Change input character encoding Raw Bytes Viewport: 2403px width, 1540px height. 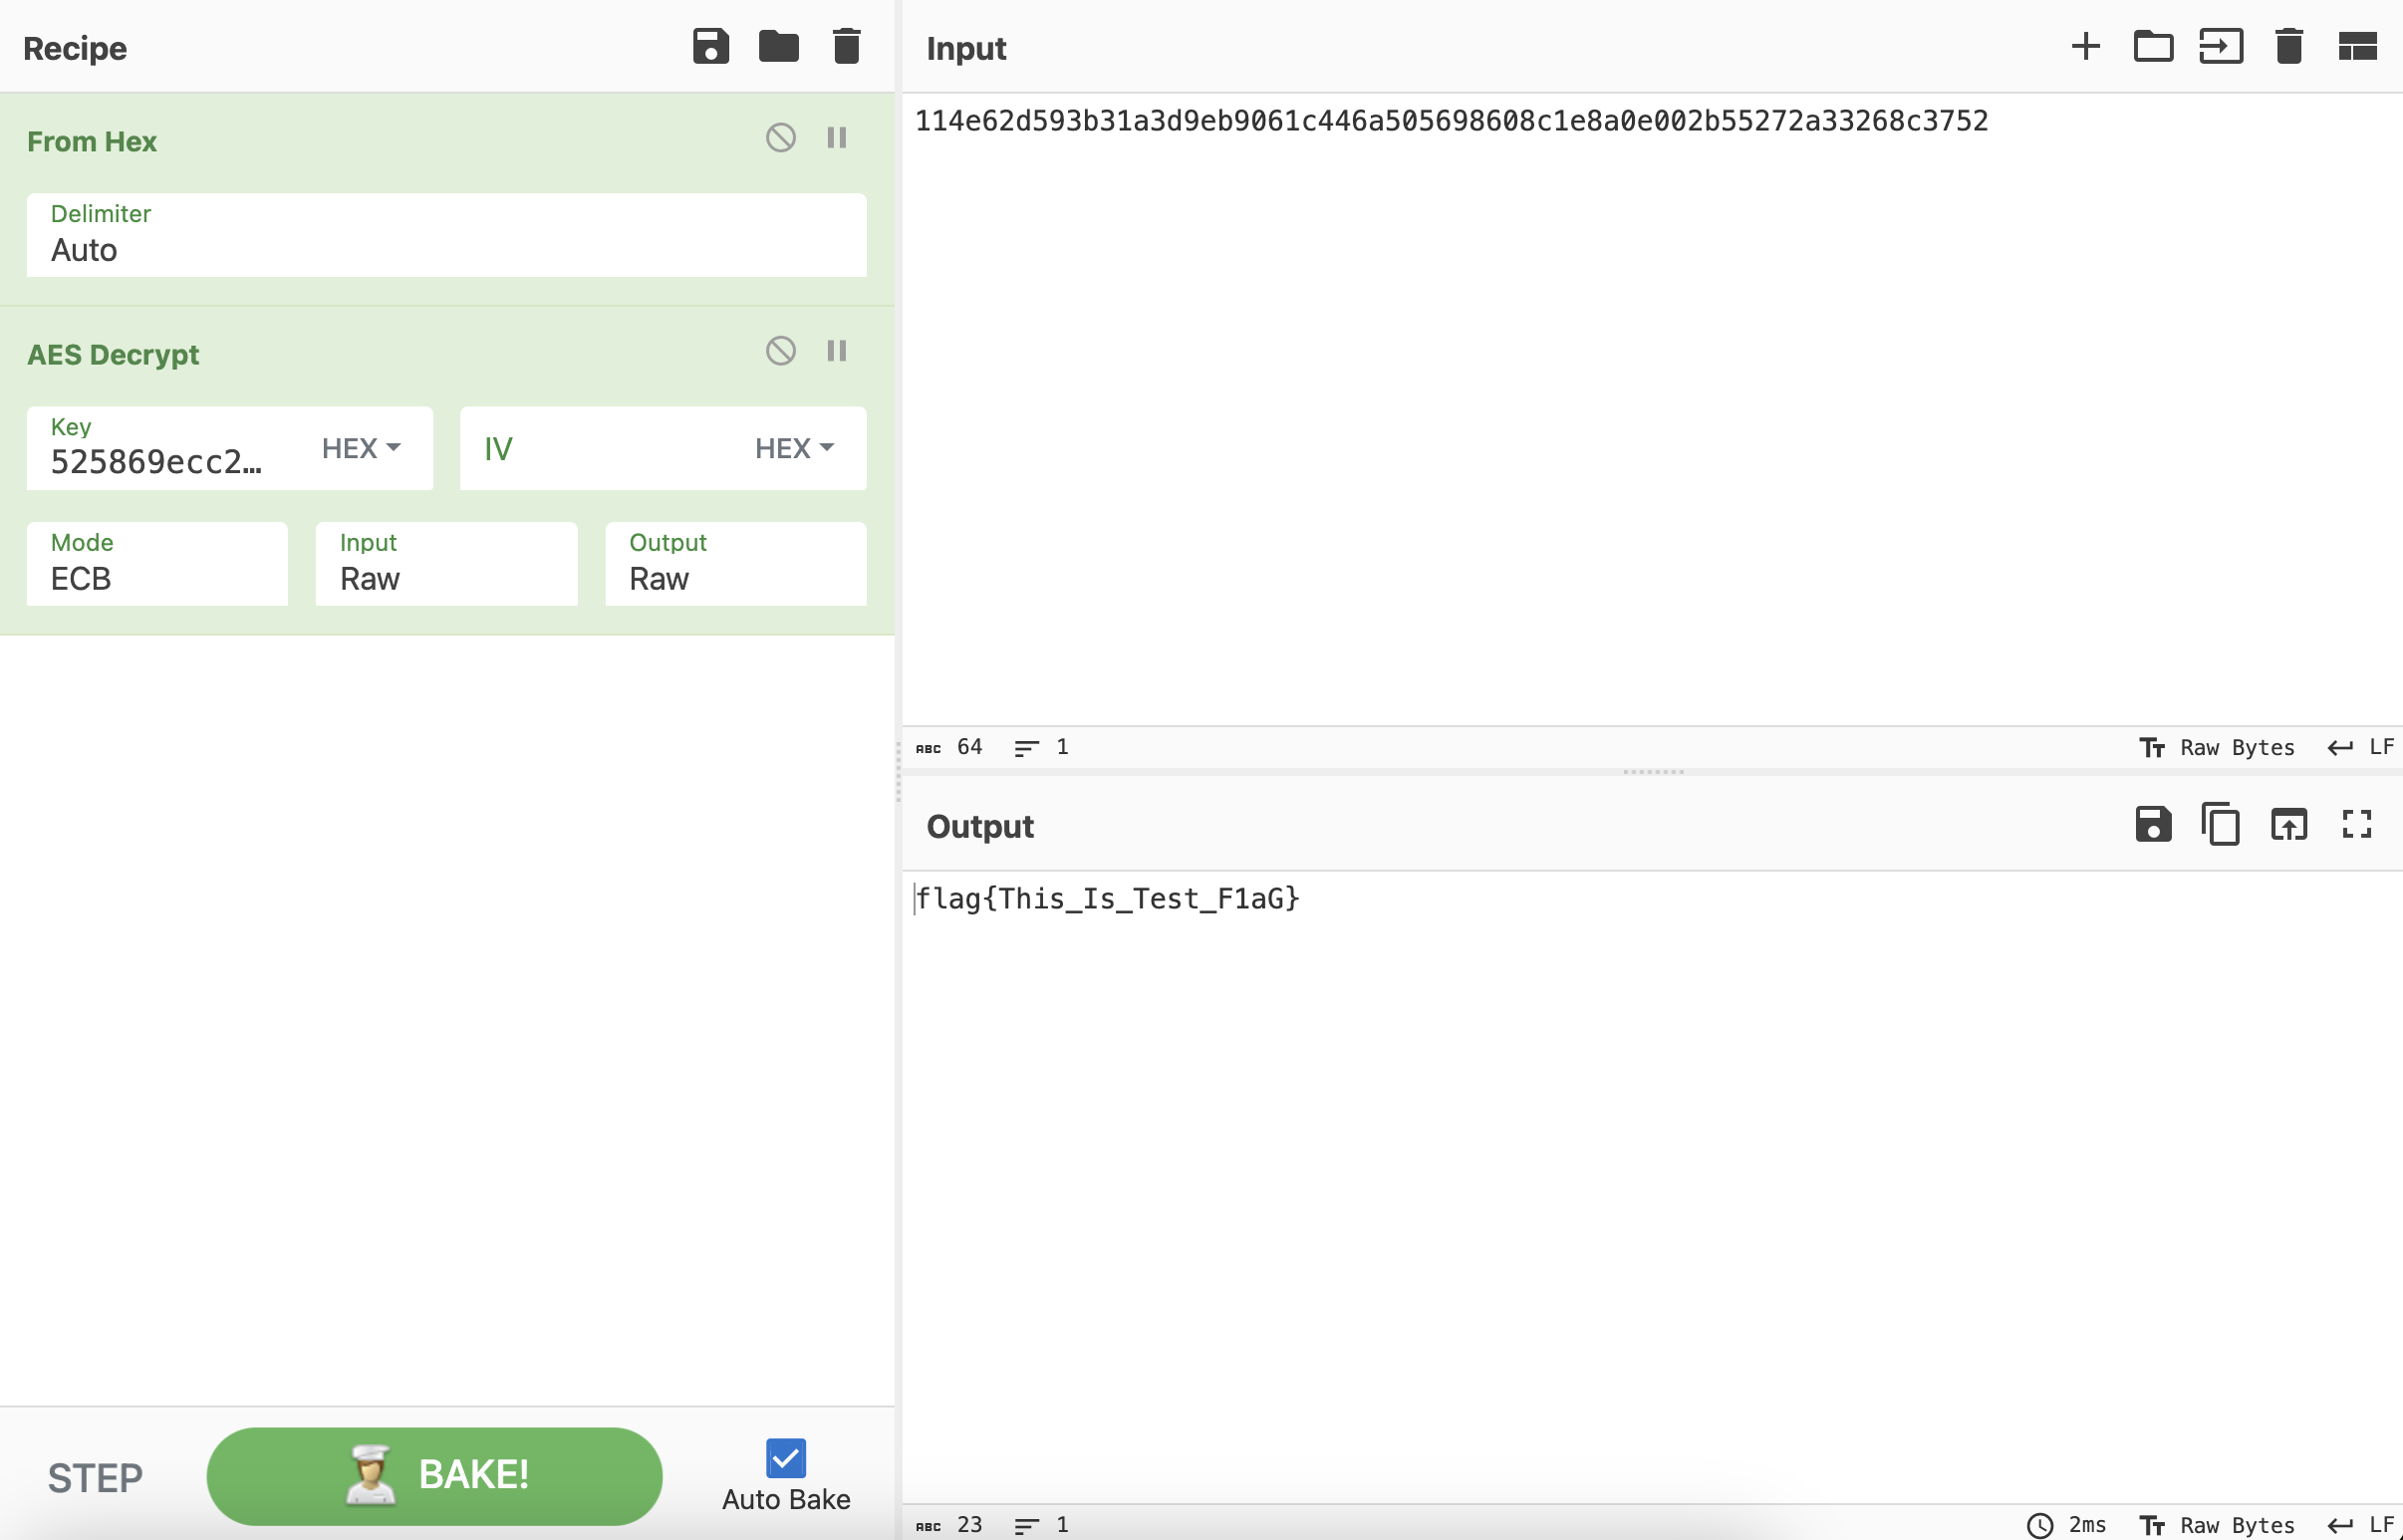[x=2217, y=748]
